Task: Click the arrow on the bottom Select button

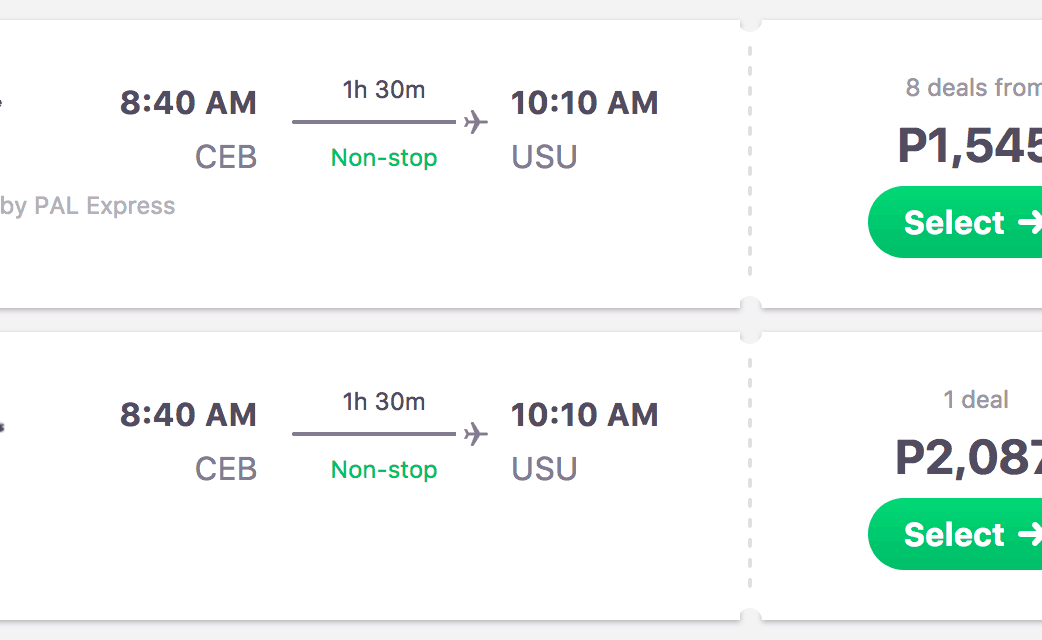Action: point(1029,534)
